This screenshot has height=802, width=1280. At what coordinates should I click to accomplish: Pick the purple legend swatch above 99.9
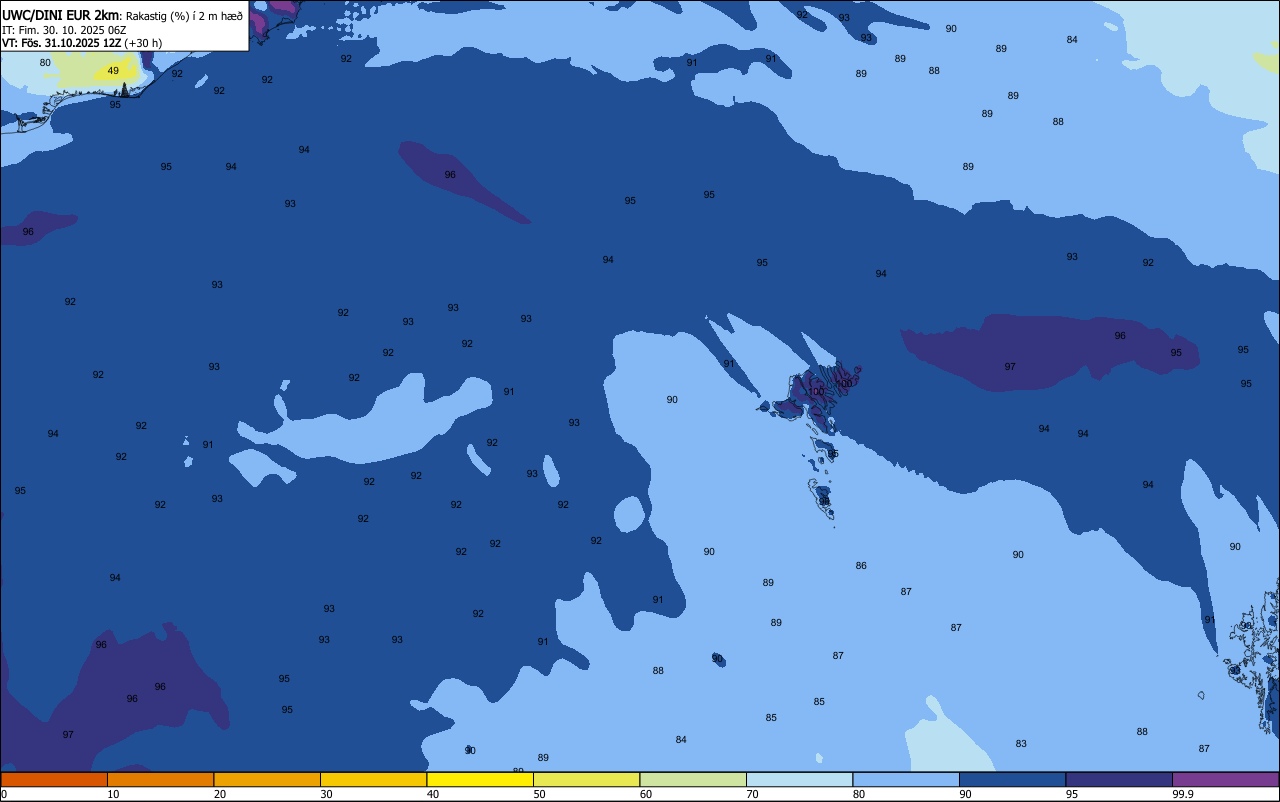click(1225, 779)
